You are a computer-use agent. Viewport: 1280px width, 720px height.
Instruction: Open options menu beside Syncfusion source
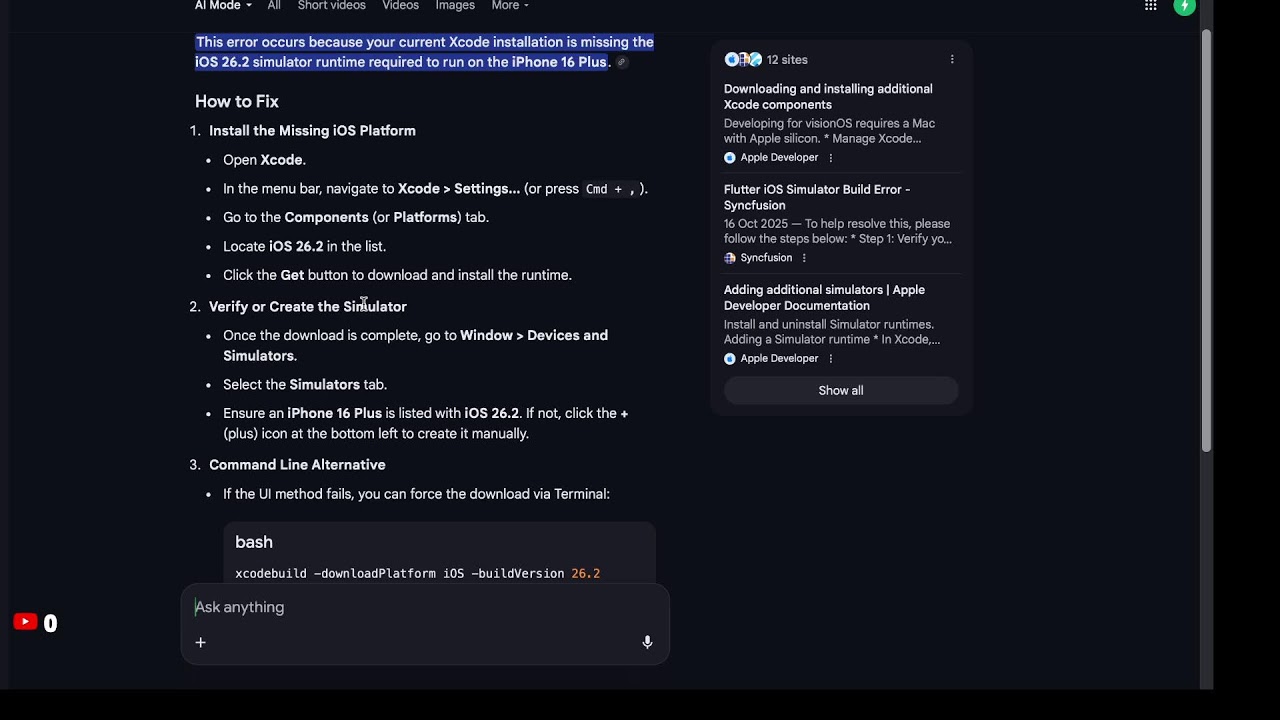804,258
